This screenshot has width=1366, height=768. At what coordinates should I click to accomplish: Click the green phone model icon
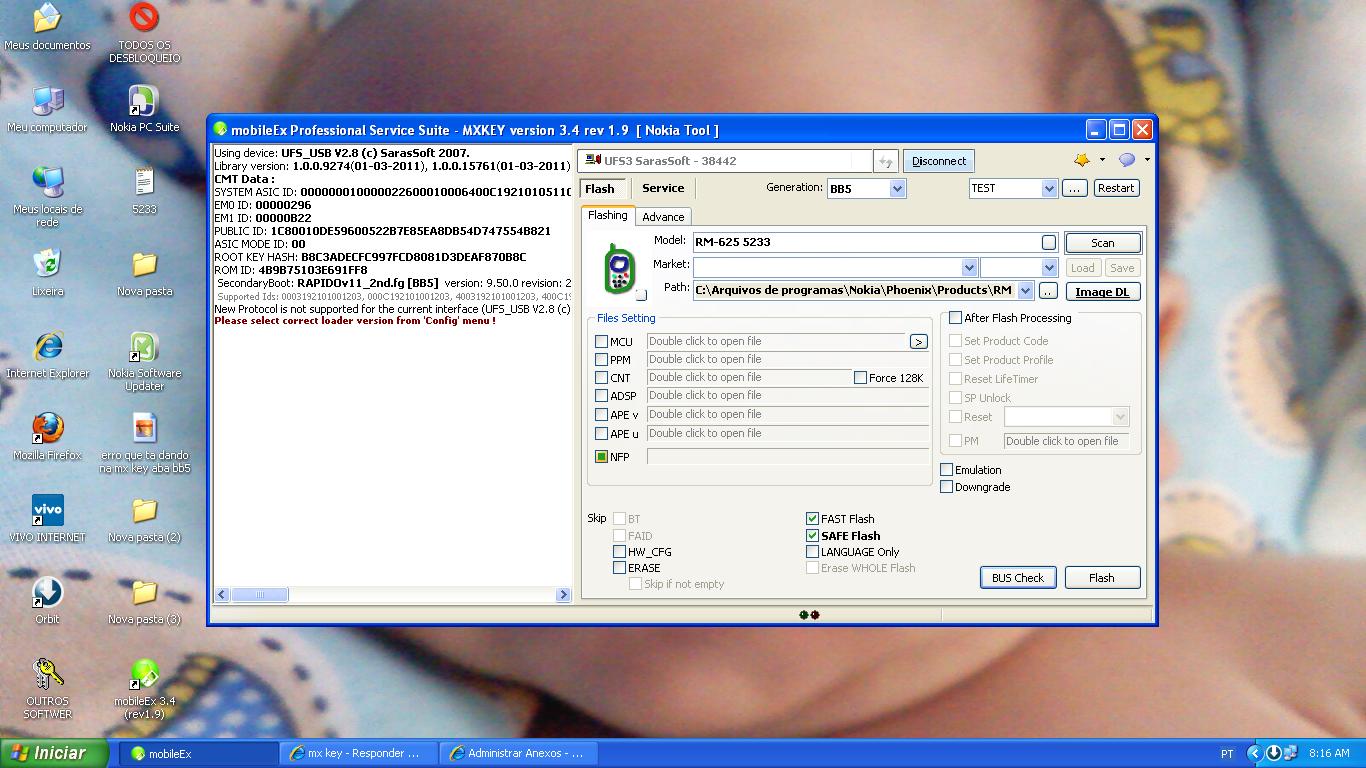(x=619, y=268)
